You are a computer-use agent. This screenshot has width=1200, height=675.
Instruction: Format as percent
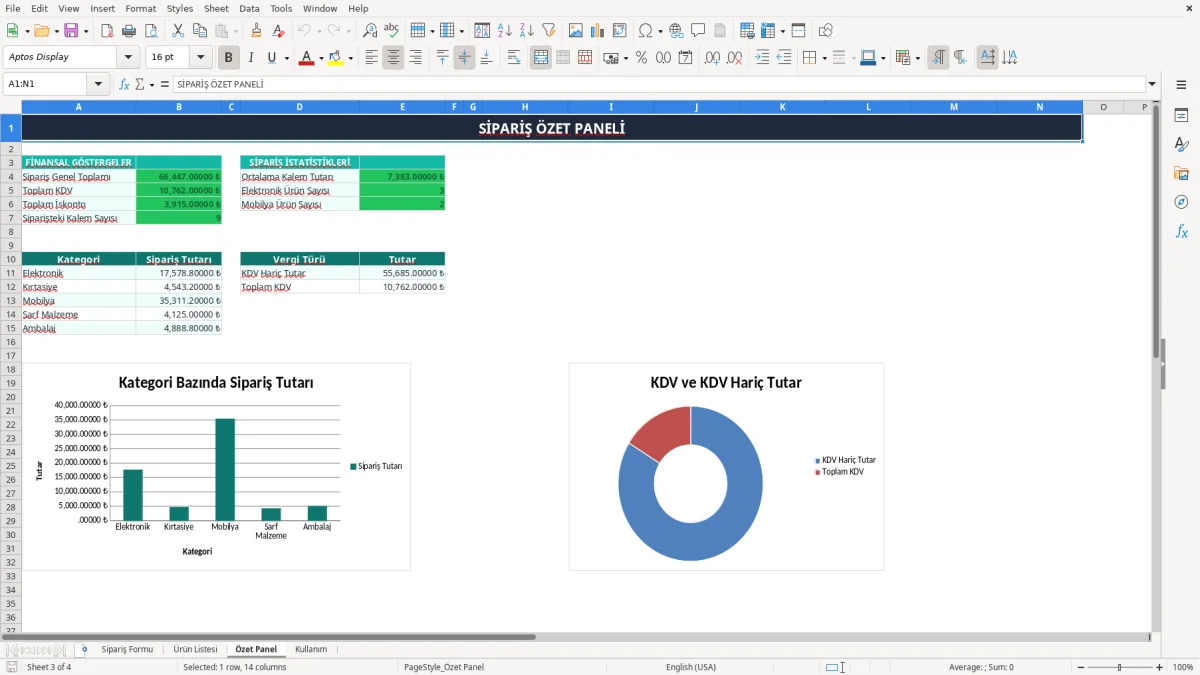pos(642,58)
